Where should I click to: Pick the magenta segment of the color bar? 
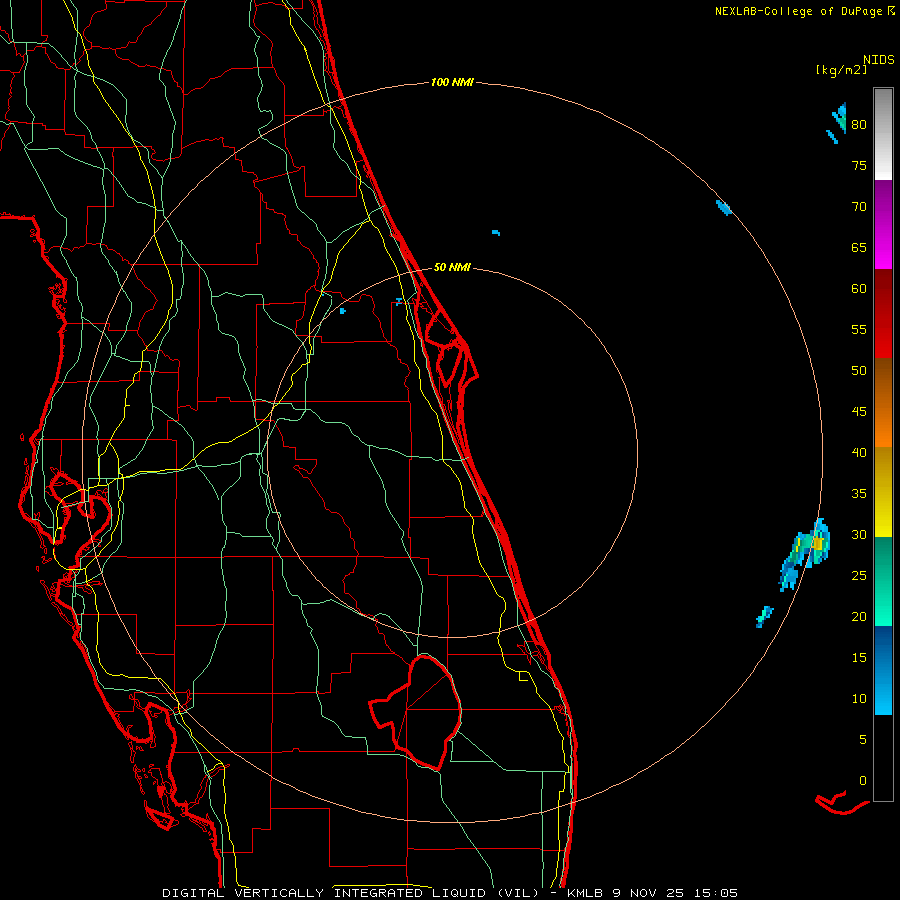pos(883,224)
